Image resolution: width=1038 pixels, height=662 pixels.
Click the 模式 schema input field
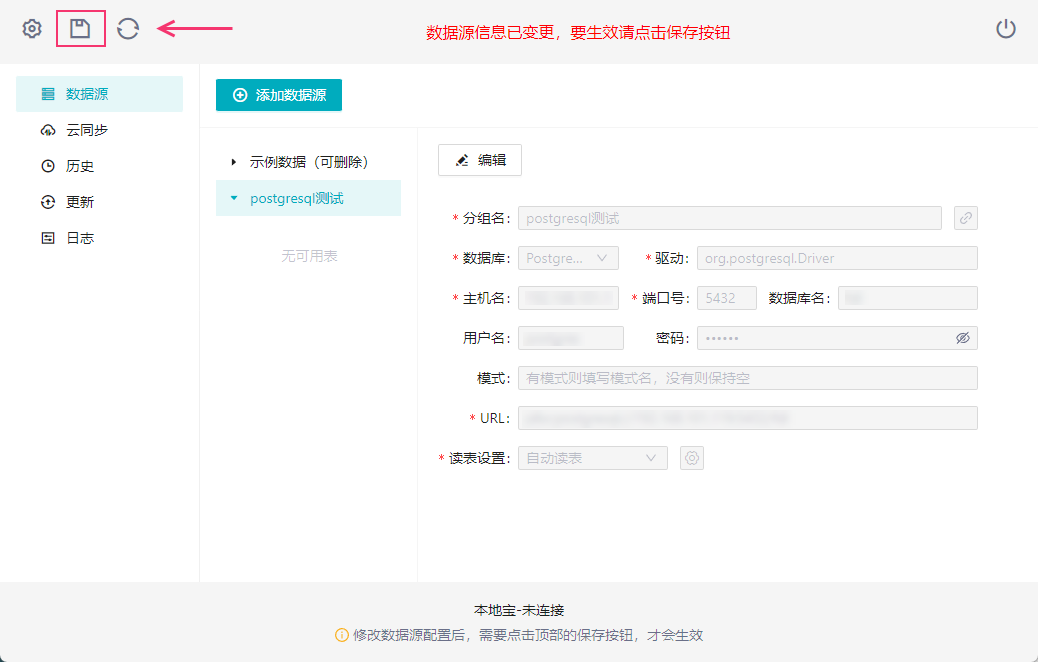(747, 378)
